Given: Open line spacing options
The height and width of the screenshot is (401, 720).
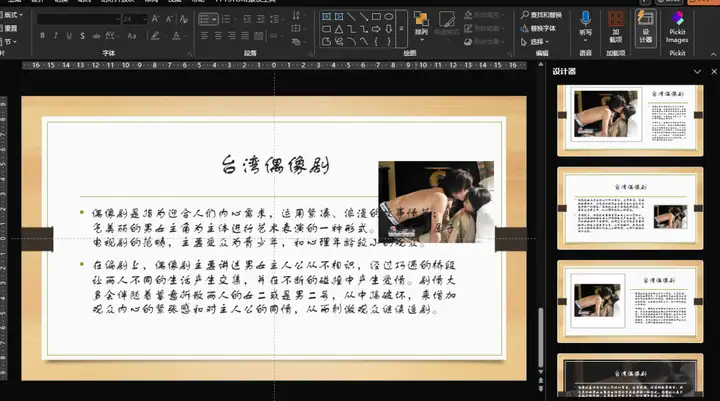Looking at the screenshot, I should point(275,19).
